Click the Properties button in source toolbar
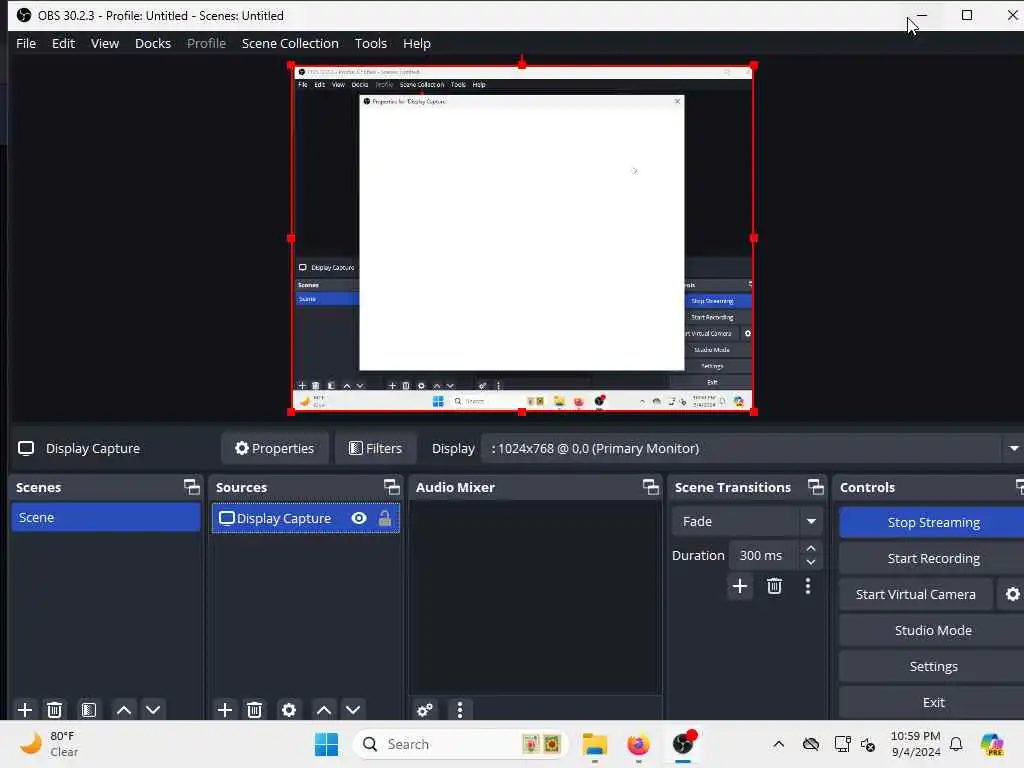Screen dimensions: 1024x768 [275, 449]
